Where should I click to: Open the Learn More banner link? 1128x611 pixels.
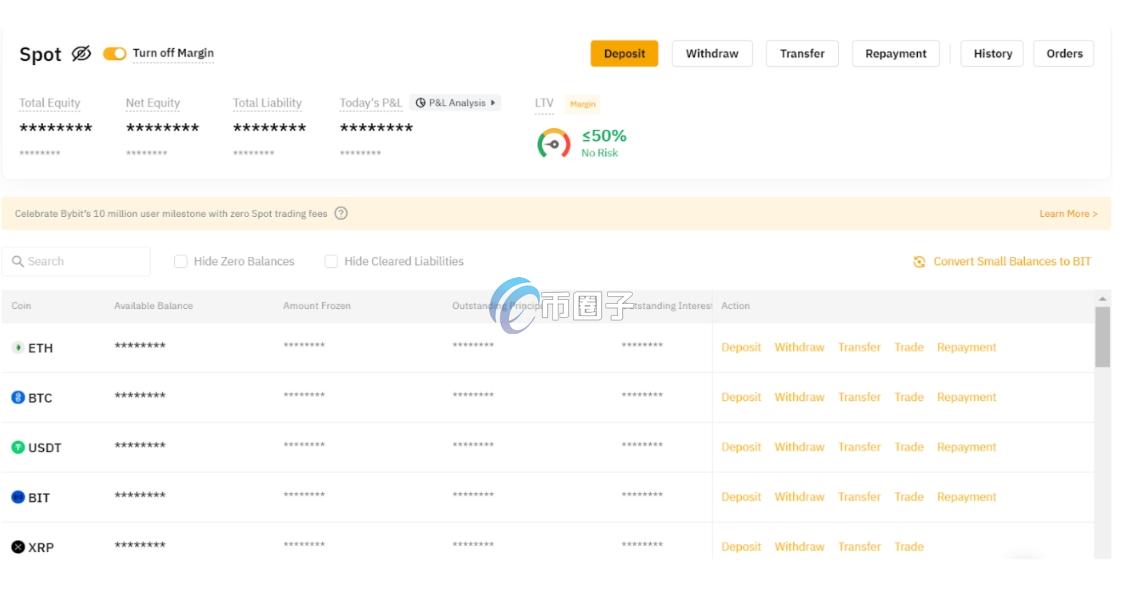click(1067, 214)
